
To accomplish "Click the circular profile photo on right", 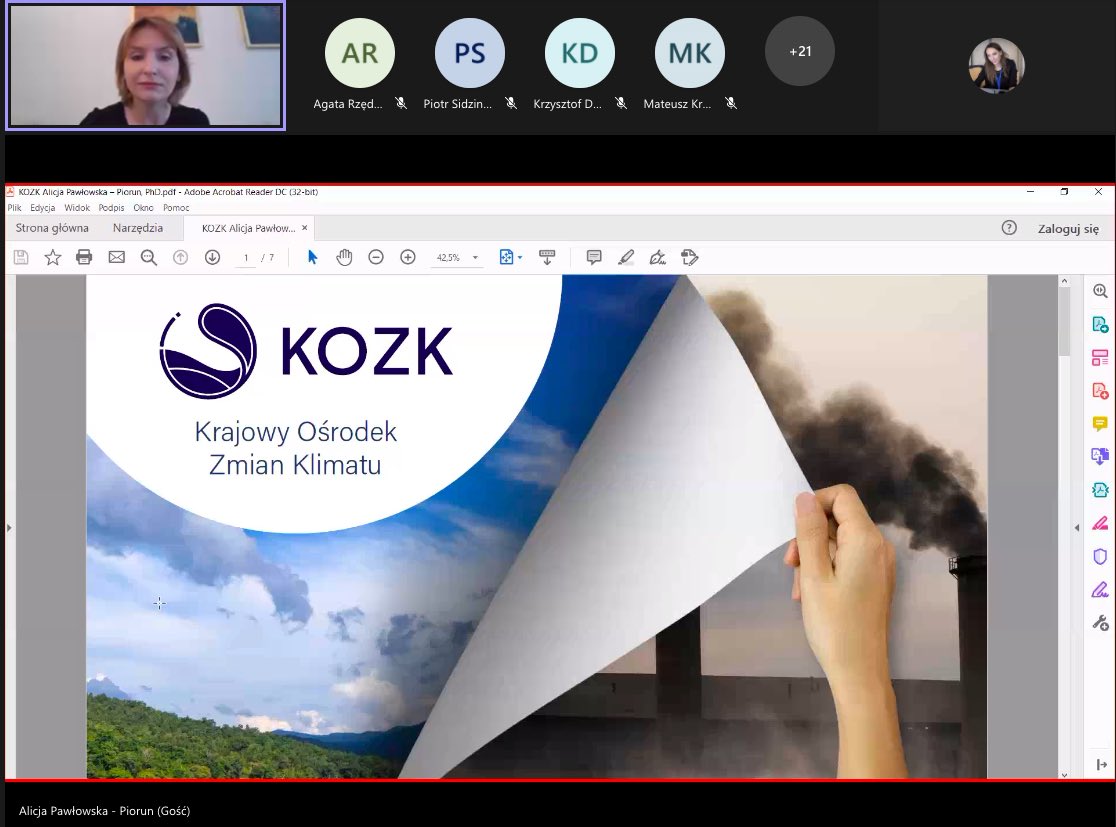I will point(996,66).
